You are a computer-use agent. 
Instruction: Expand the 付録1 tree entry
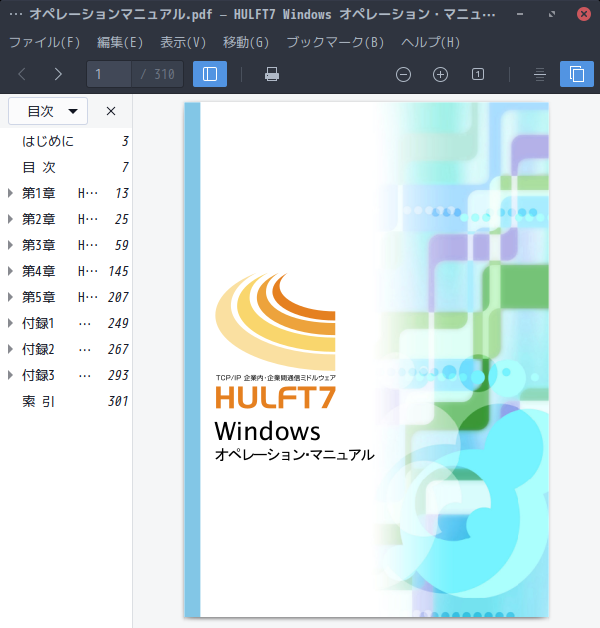coord(10,323)
